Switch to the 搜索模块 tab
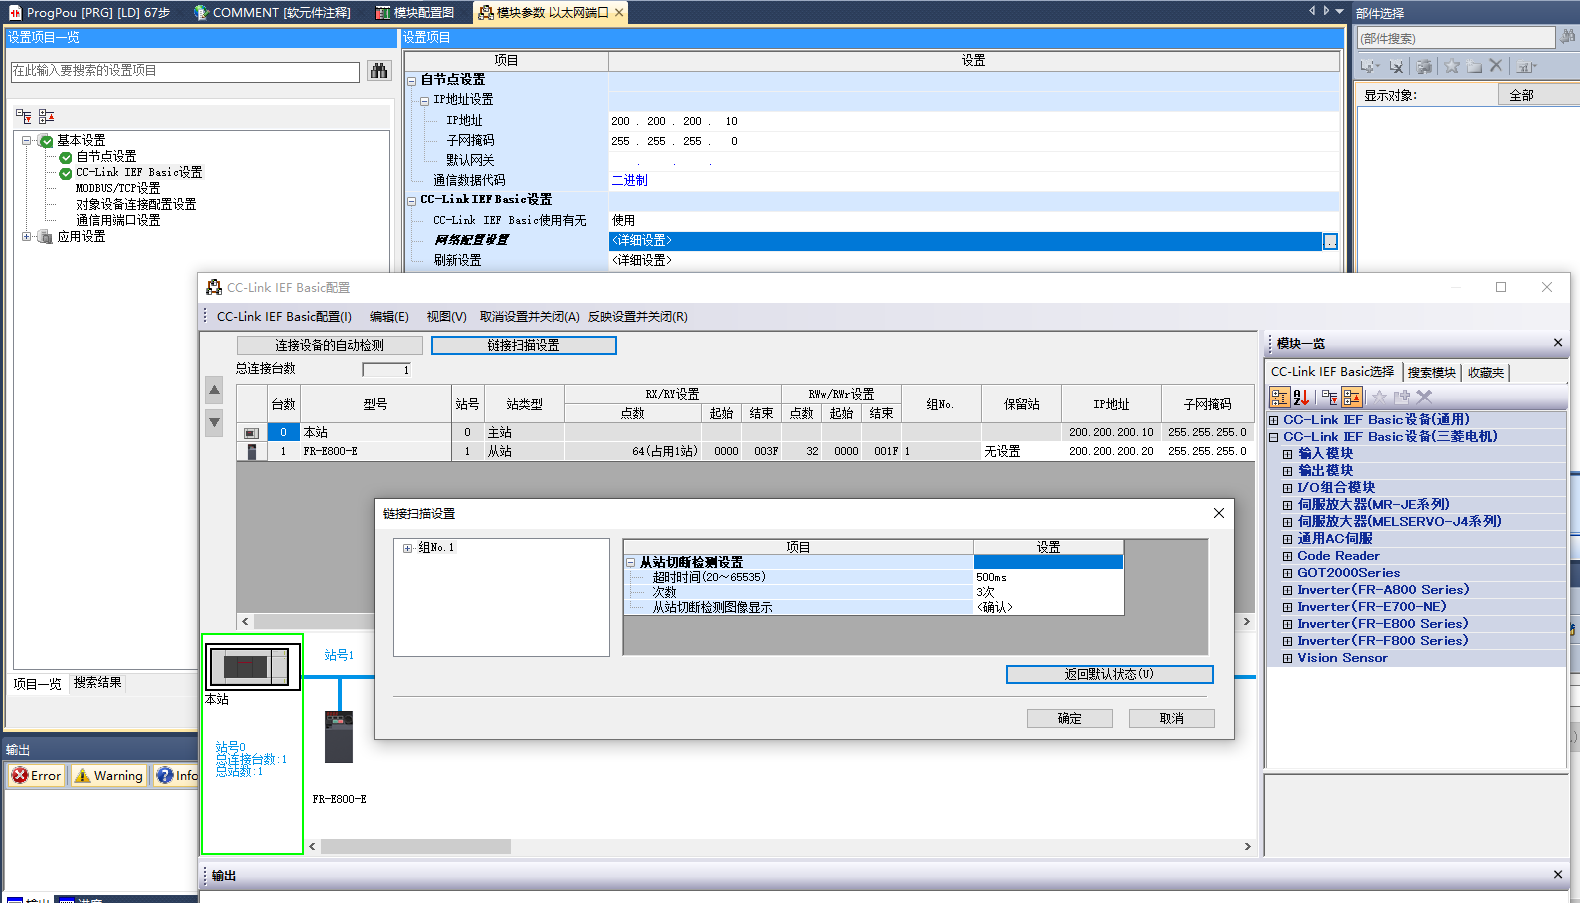This screenshot has width=1580, height=903. tap(1431, 372)
